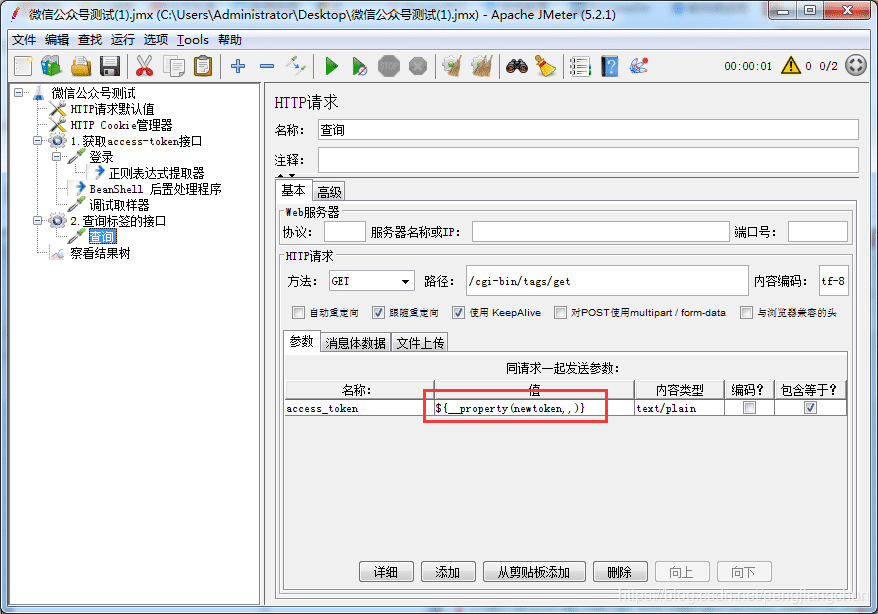
Task: Toggle the Use KeepAlive checkbox
Action: point(459,312)
